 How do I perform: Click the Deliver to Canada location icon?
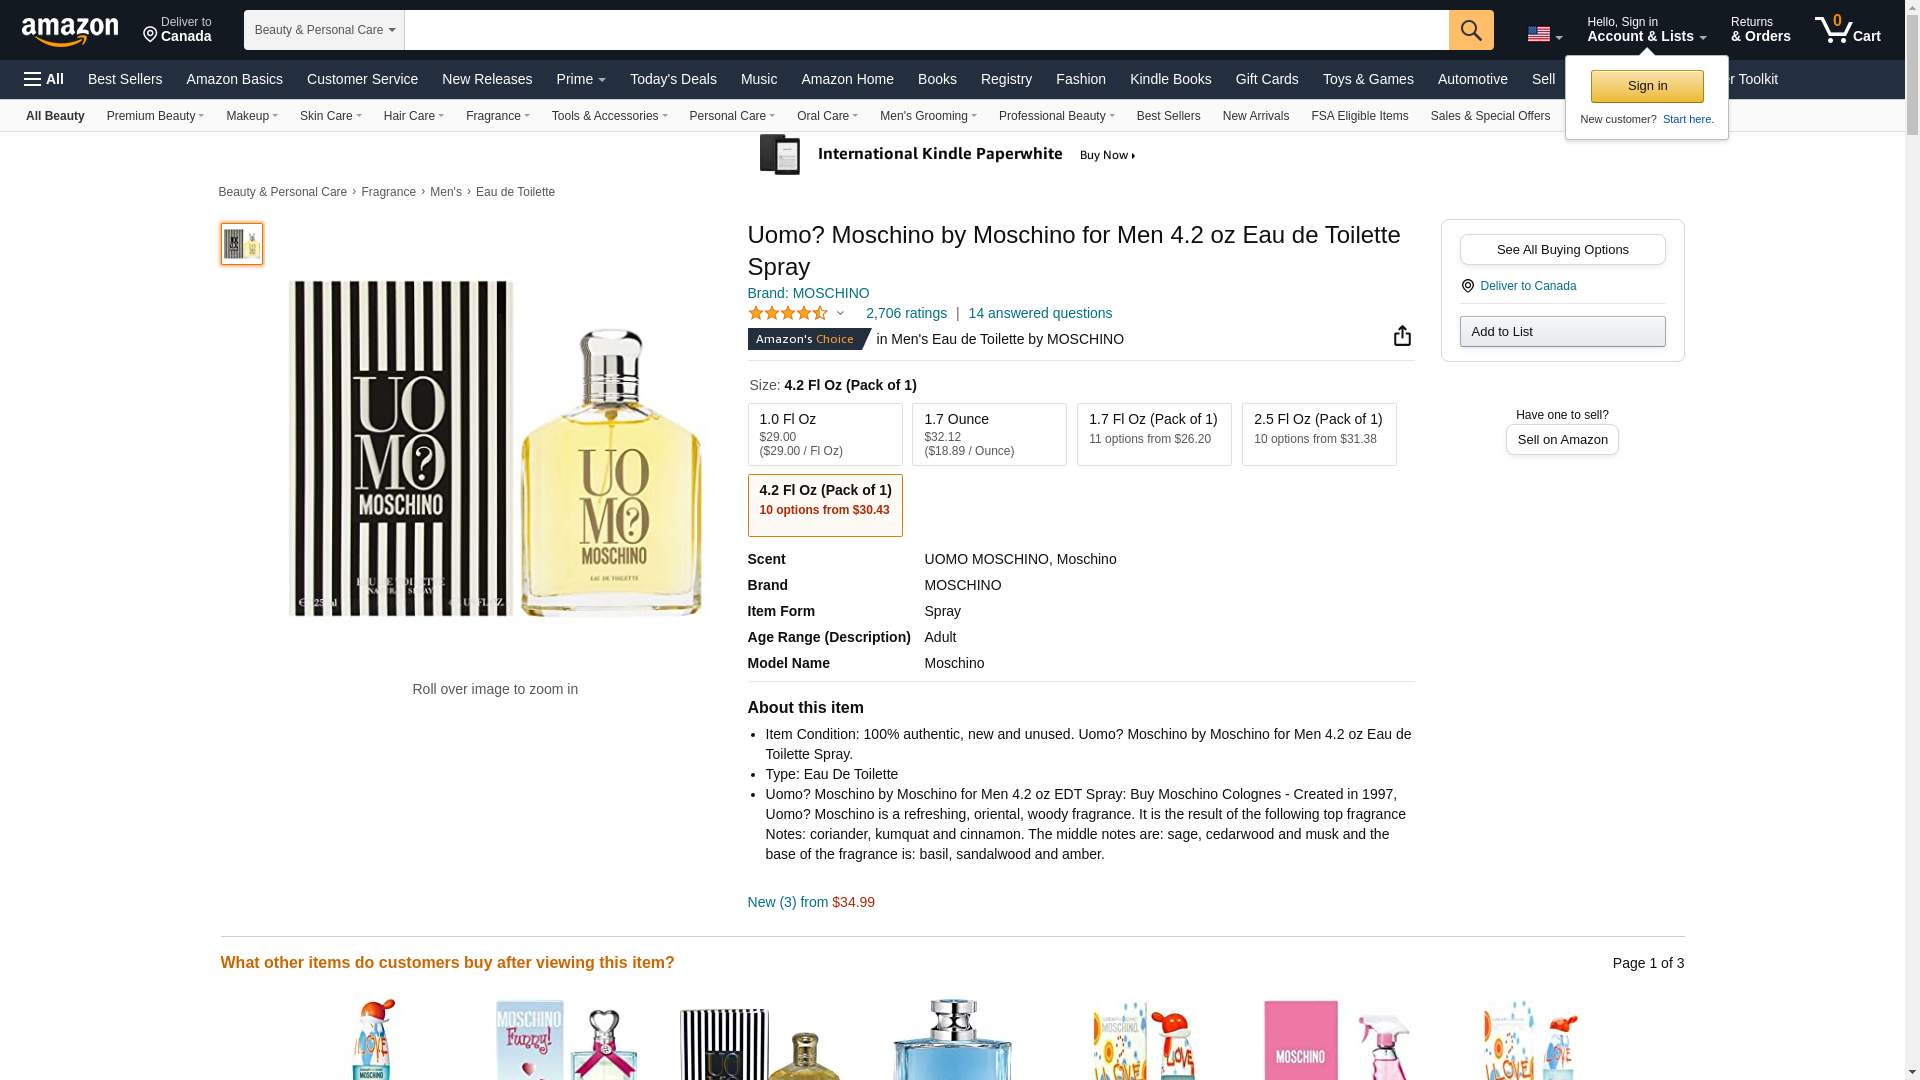[1468, 286]
